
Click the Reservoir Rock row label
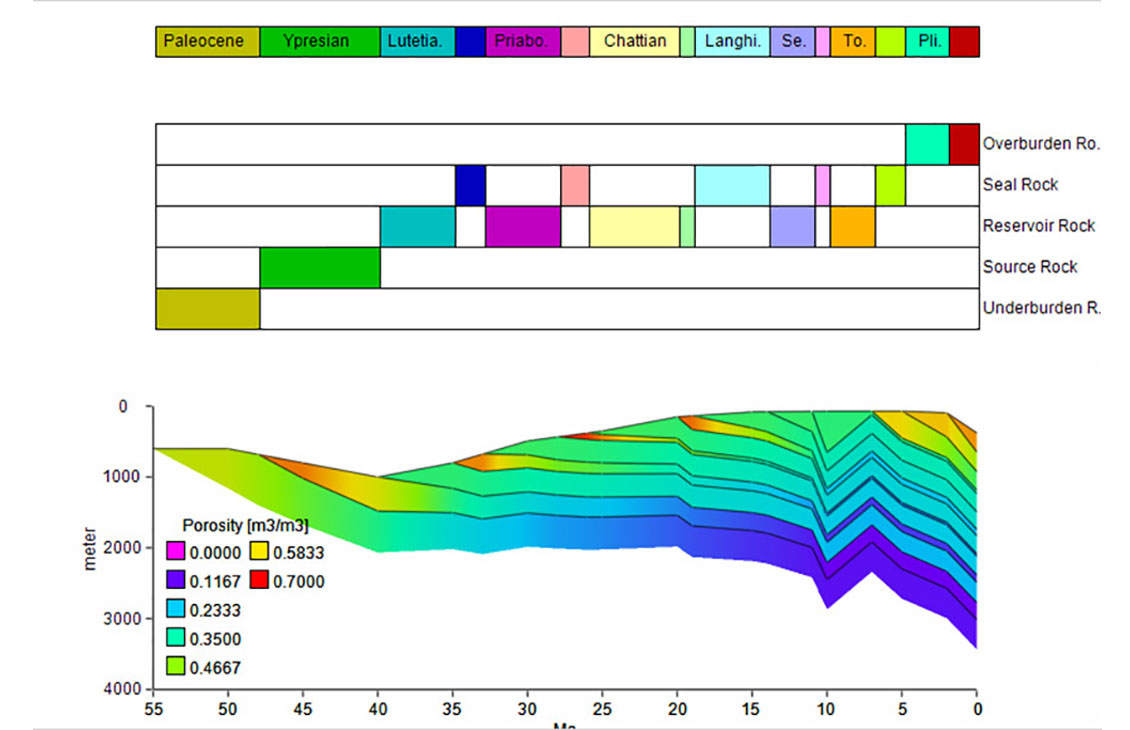tap(1038, 226)
